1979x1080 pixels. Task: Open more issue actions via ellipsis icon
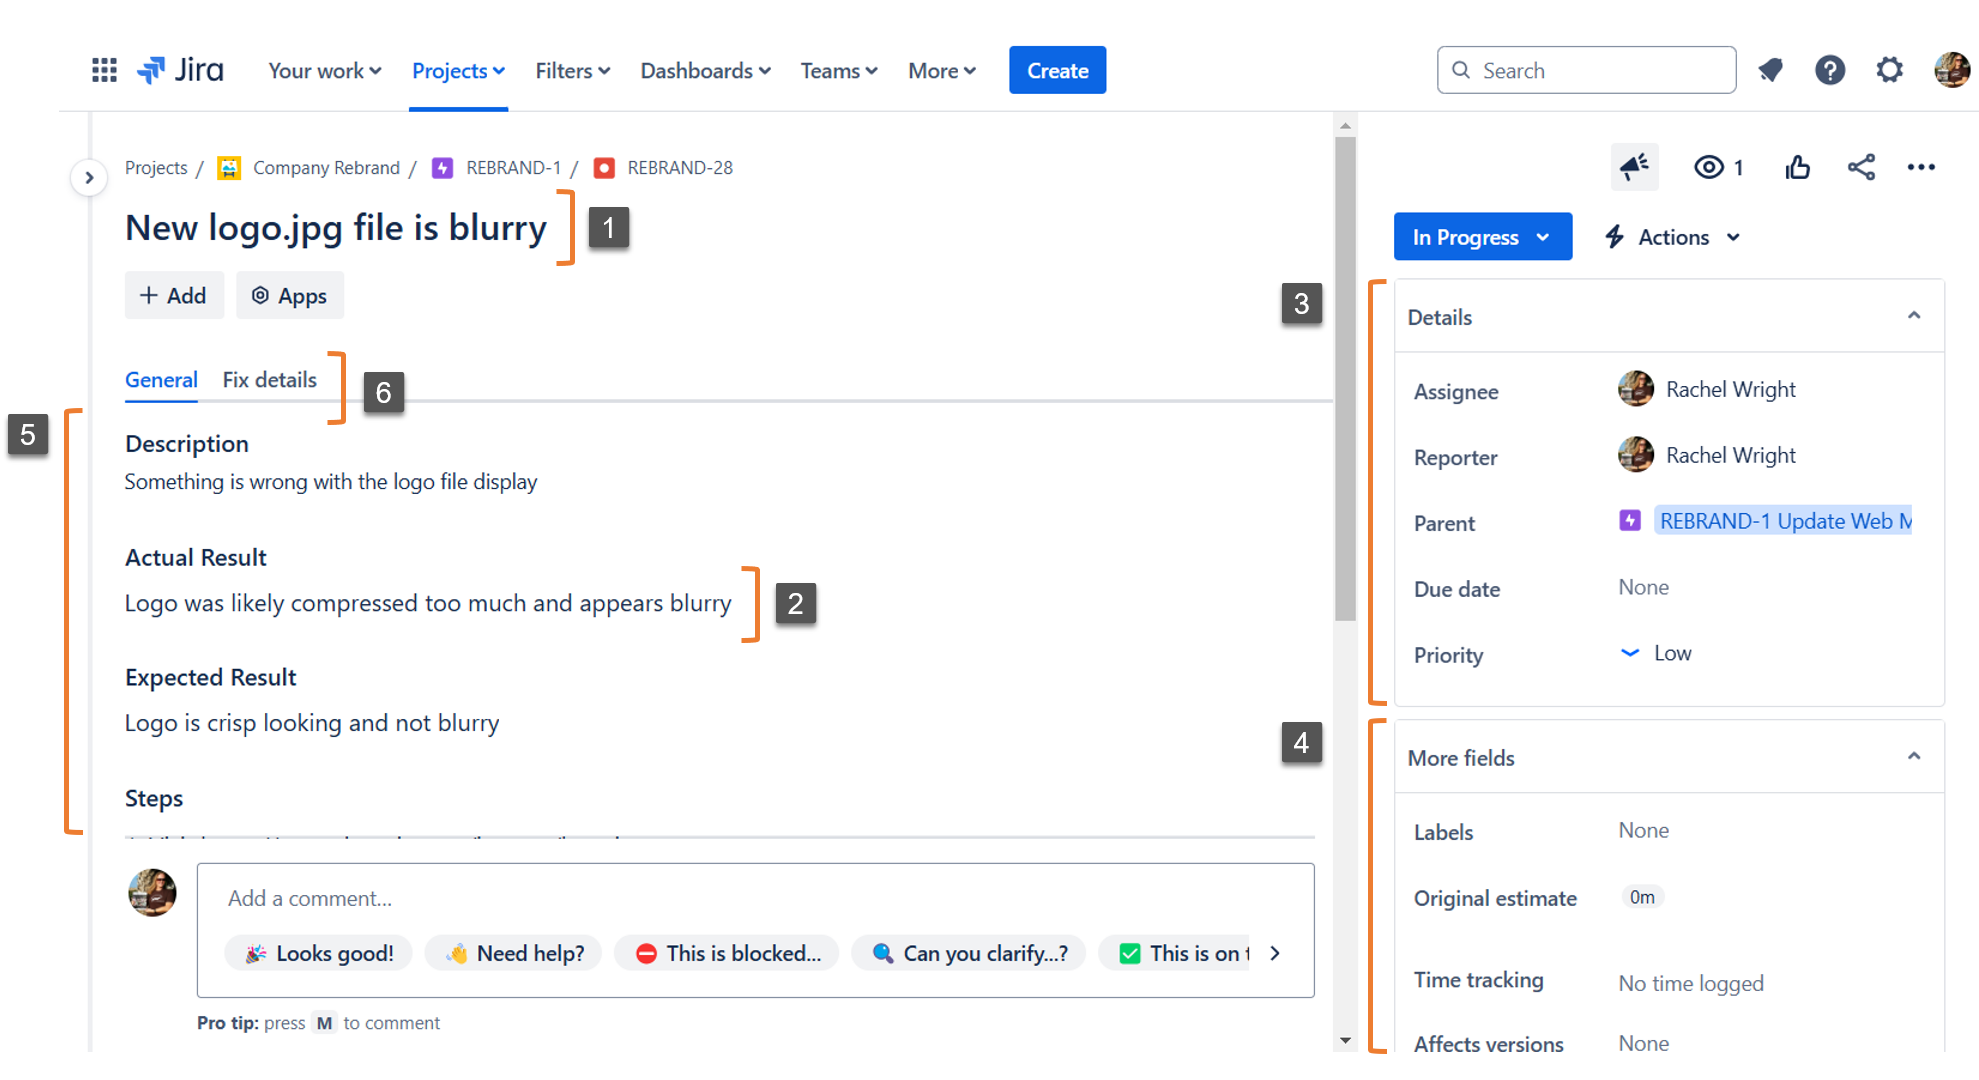coord(1921,167)
